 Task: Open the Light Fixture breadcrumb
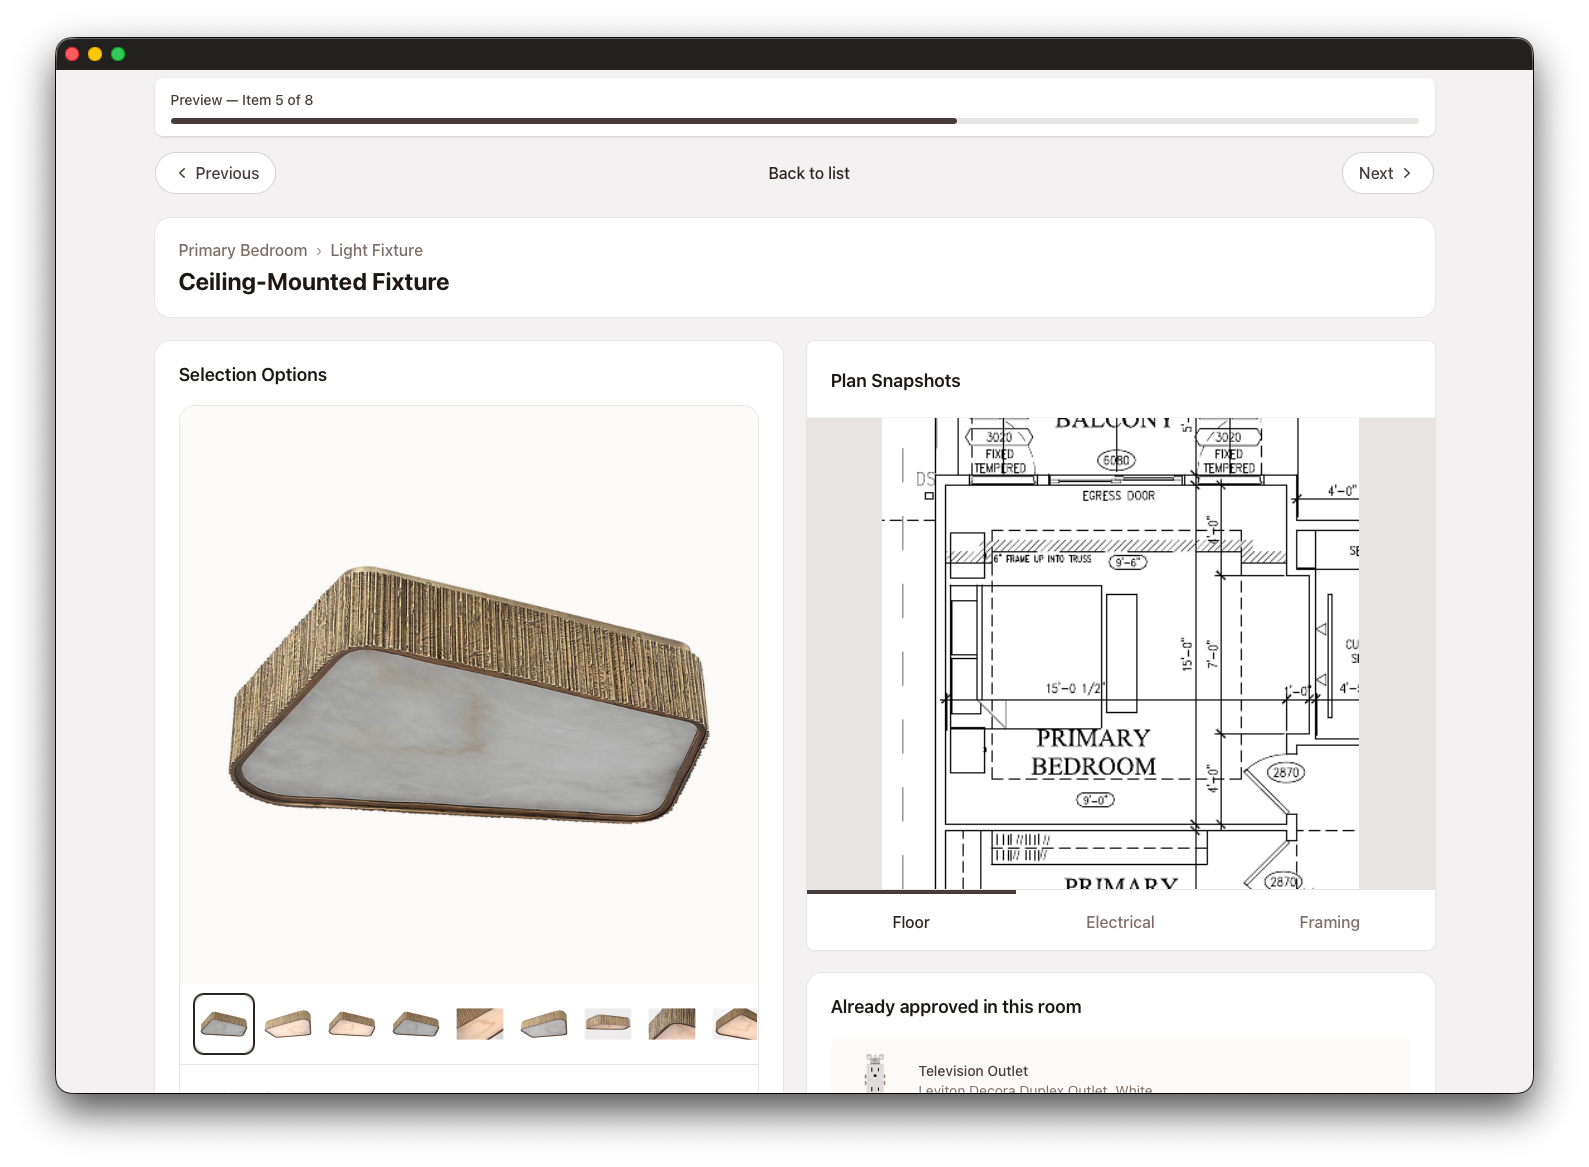pyautogui.click(x=377, y=250)
